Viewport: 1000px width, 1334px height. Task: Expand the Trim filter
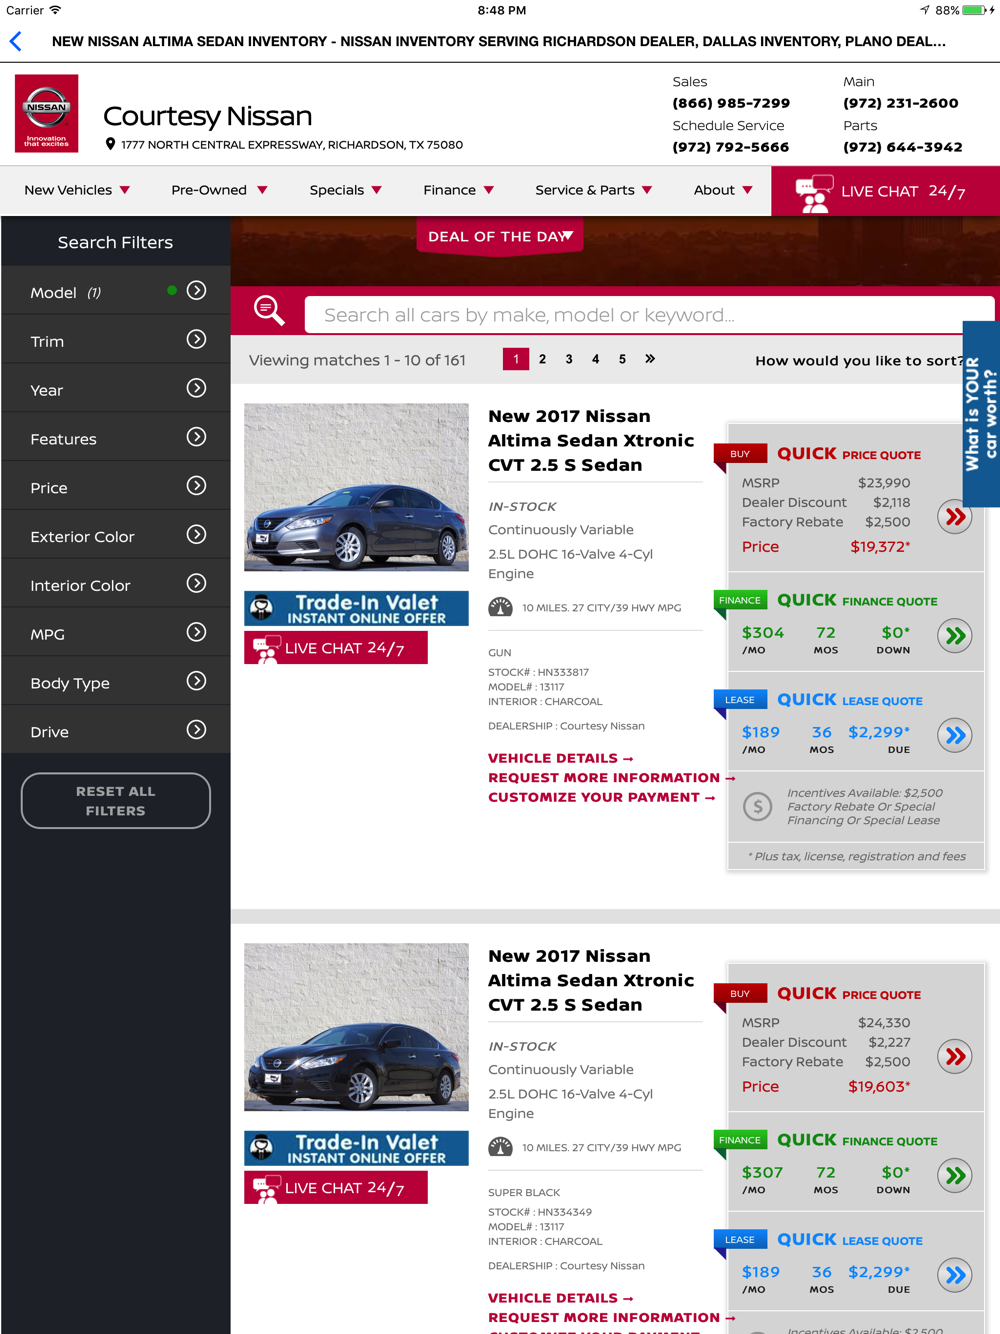coord(197,340)
